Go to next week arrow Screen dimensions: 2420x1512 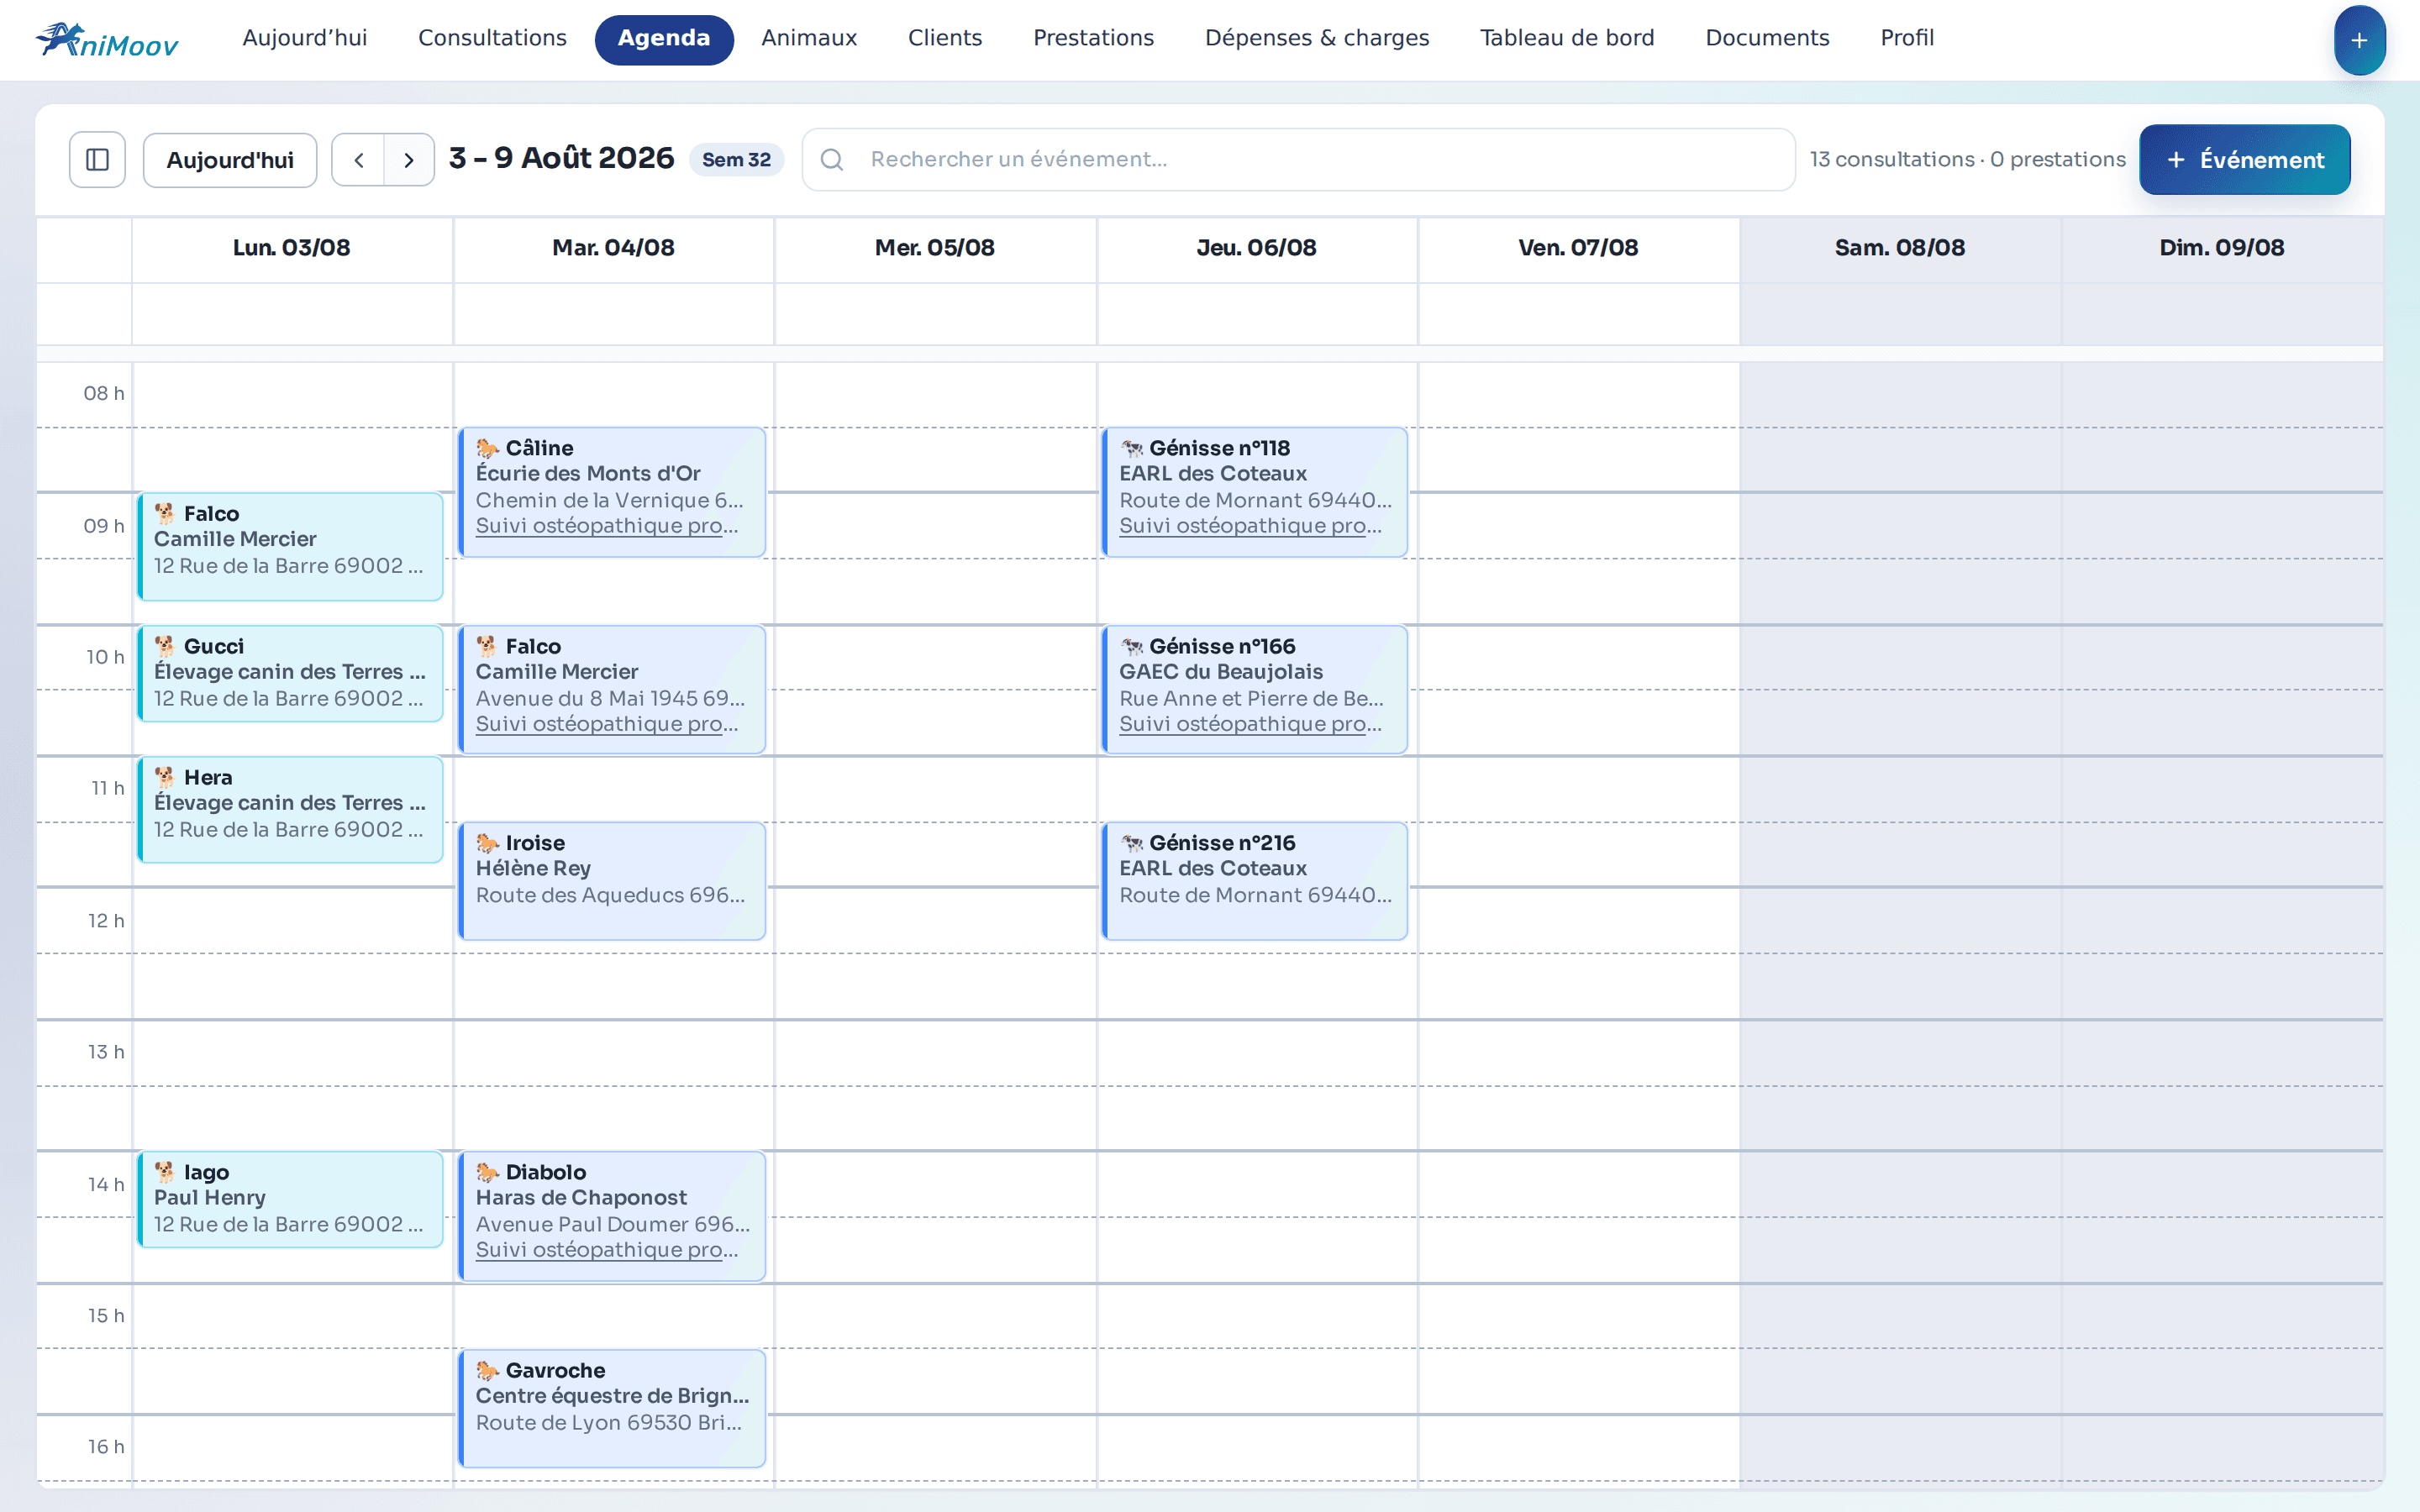click(409, 159)
